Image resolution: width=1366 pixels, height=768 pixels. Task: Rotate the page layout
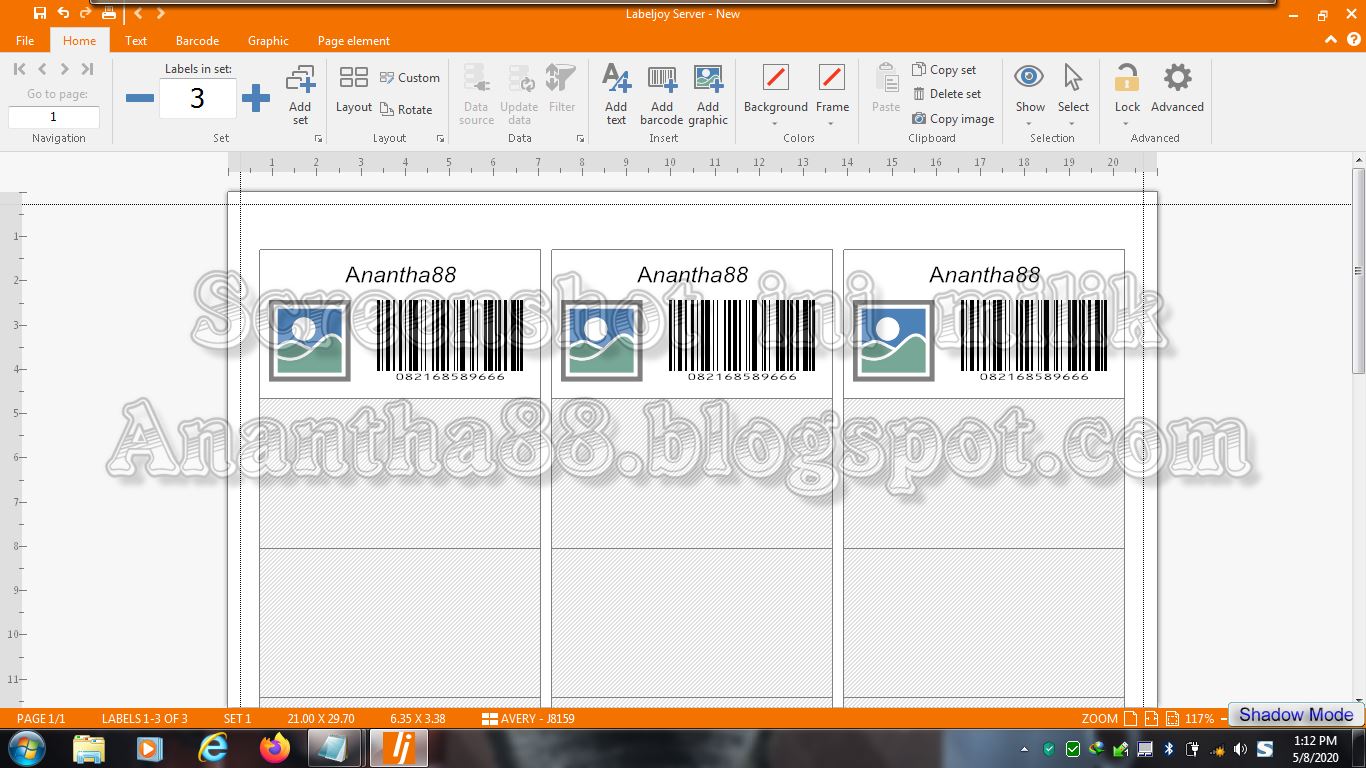tap(407, 110)
